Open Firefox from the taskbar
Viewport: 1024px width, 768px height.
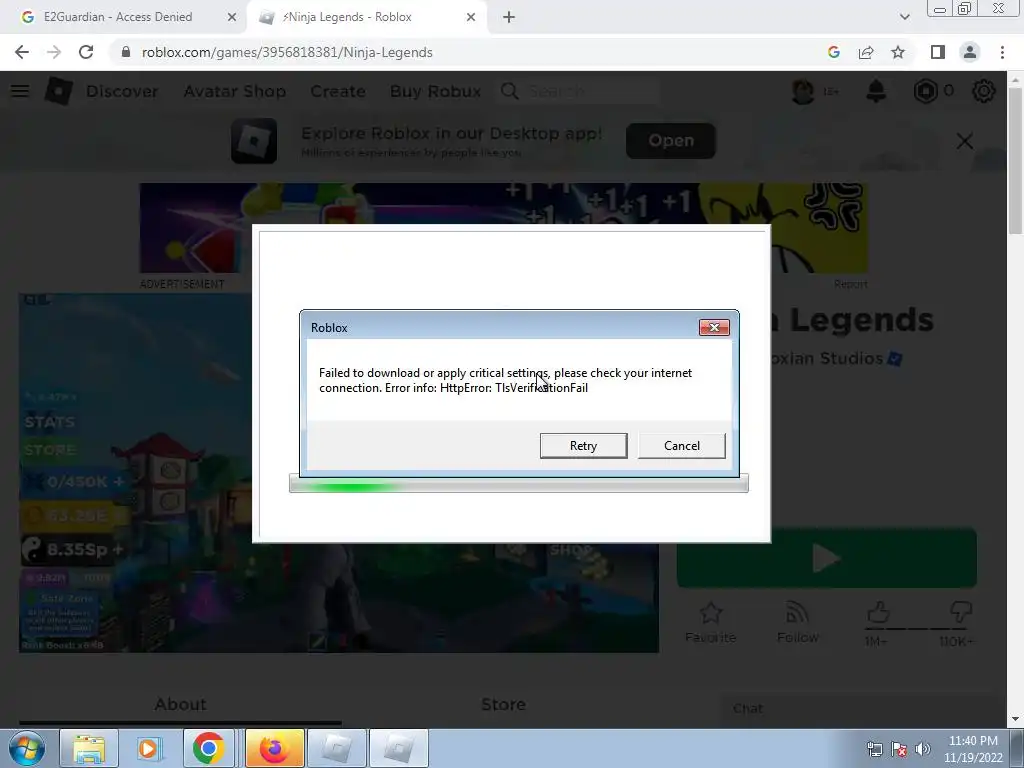click(x=275, y=748)
